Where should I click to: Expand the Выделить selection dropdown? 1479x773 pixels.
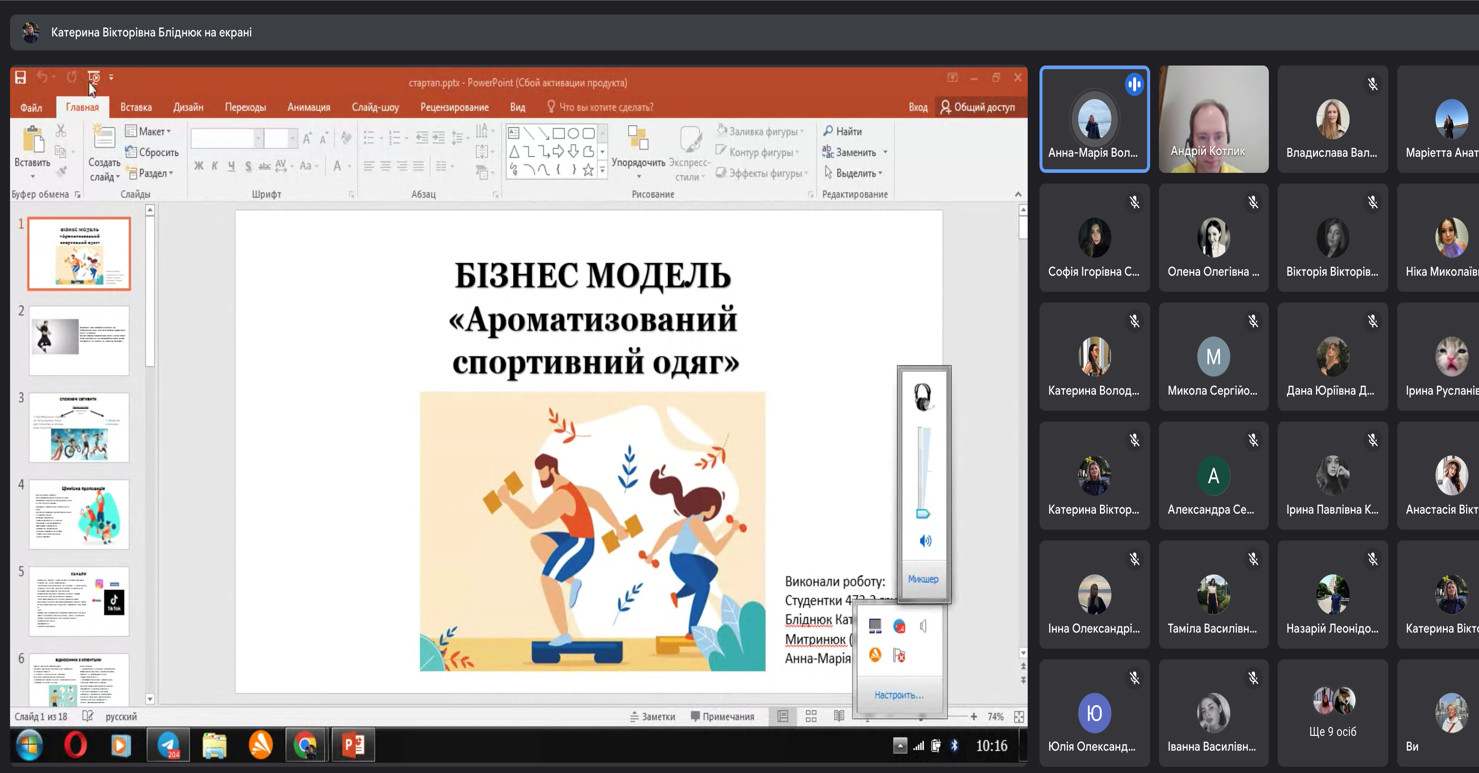(x=854, y=174)
